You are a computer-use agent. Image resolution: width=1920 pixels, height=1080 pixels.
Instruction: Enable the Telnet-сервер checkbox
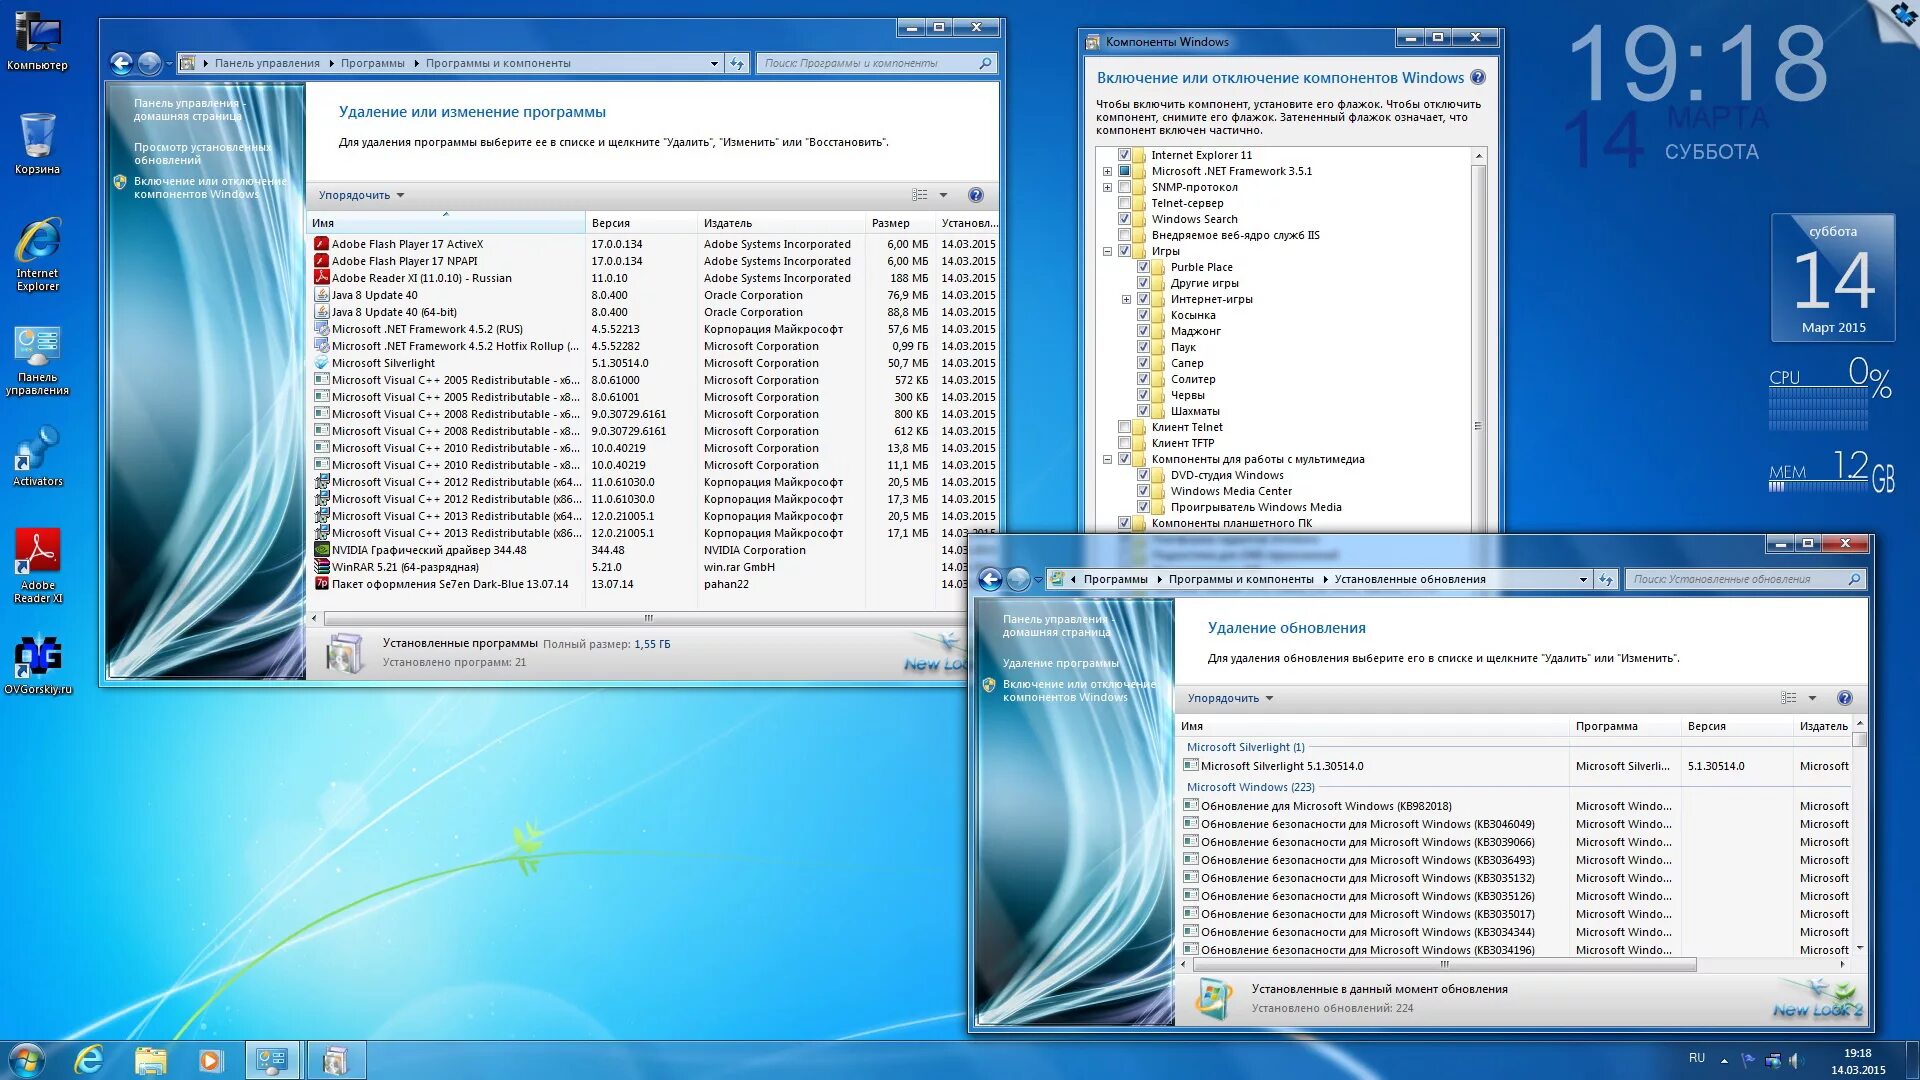tap(1125, 203)
